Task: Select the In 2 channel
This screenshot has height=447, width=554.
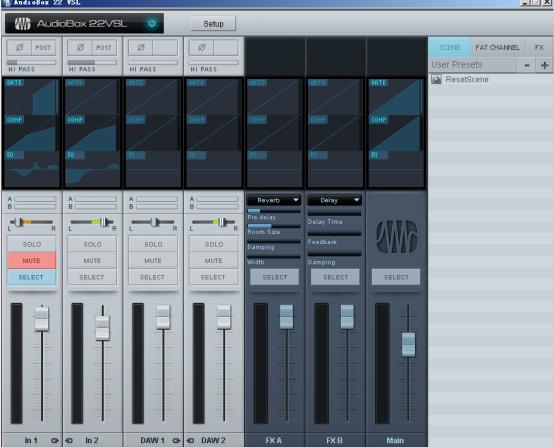Action: (92, 277)
